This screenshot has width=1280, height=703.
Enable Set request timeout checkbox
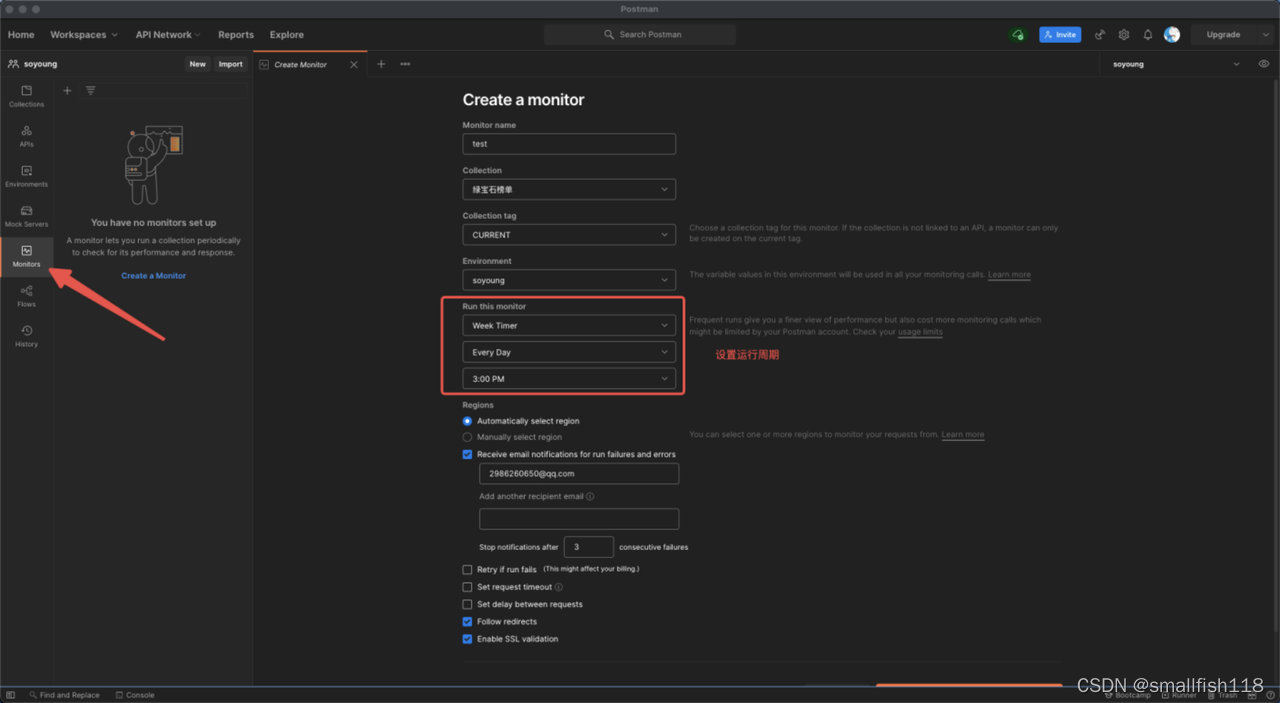pyautogui.click(x=467, y=587)
